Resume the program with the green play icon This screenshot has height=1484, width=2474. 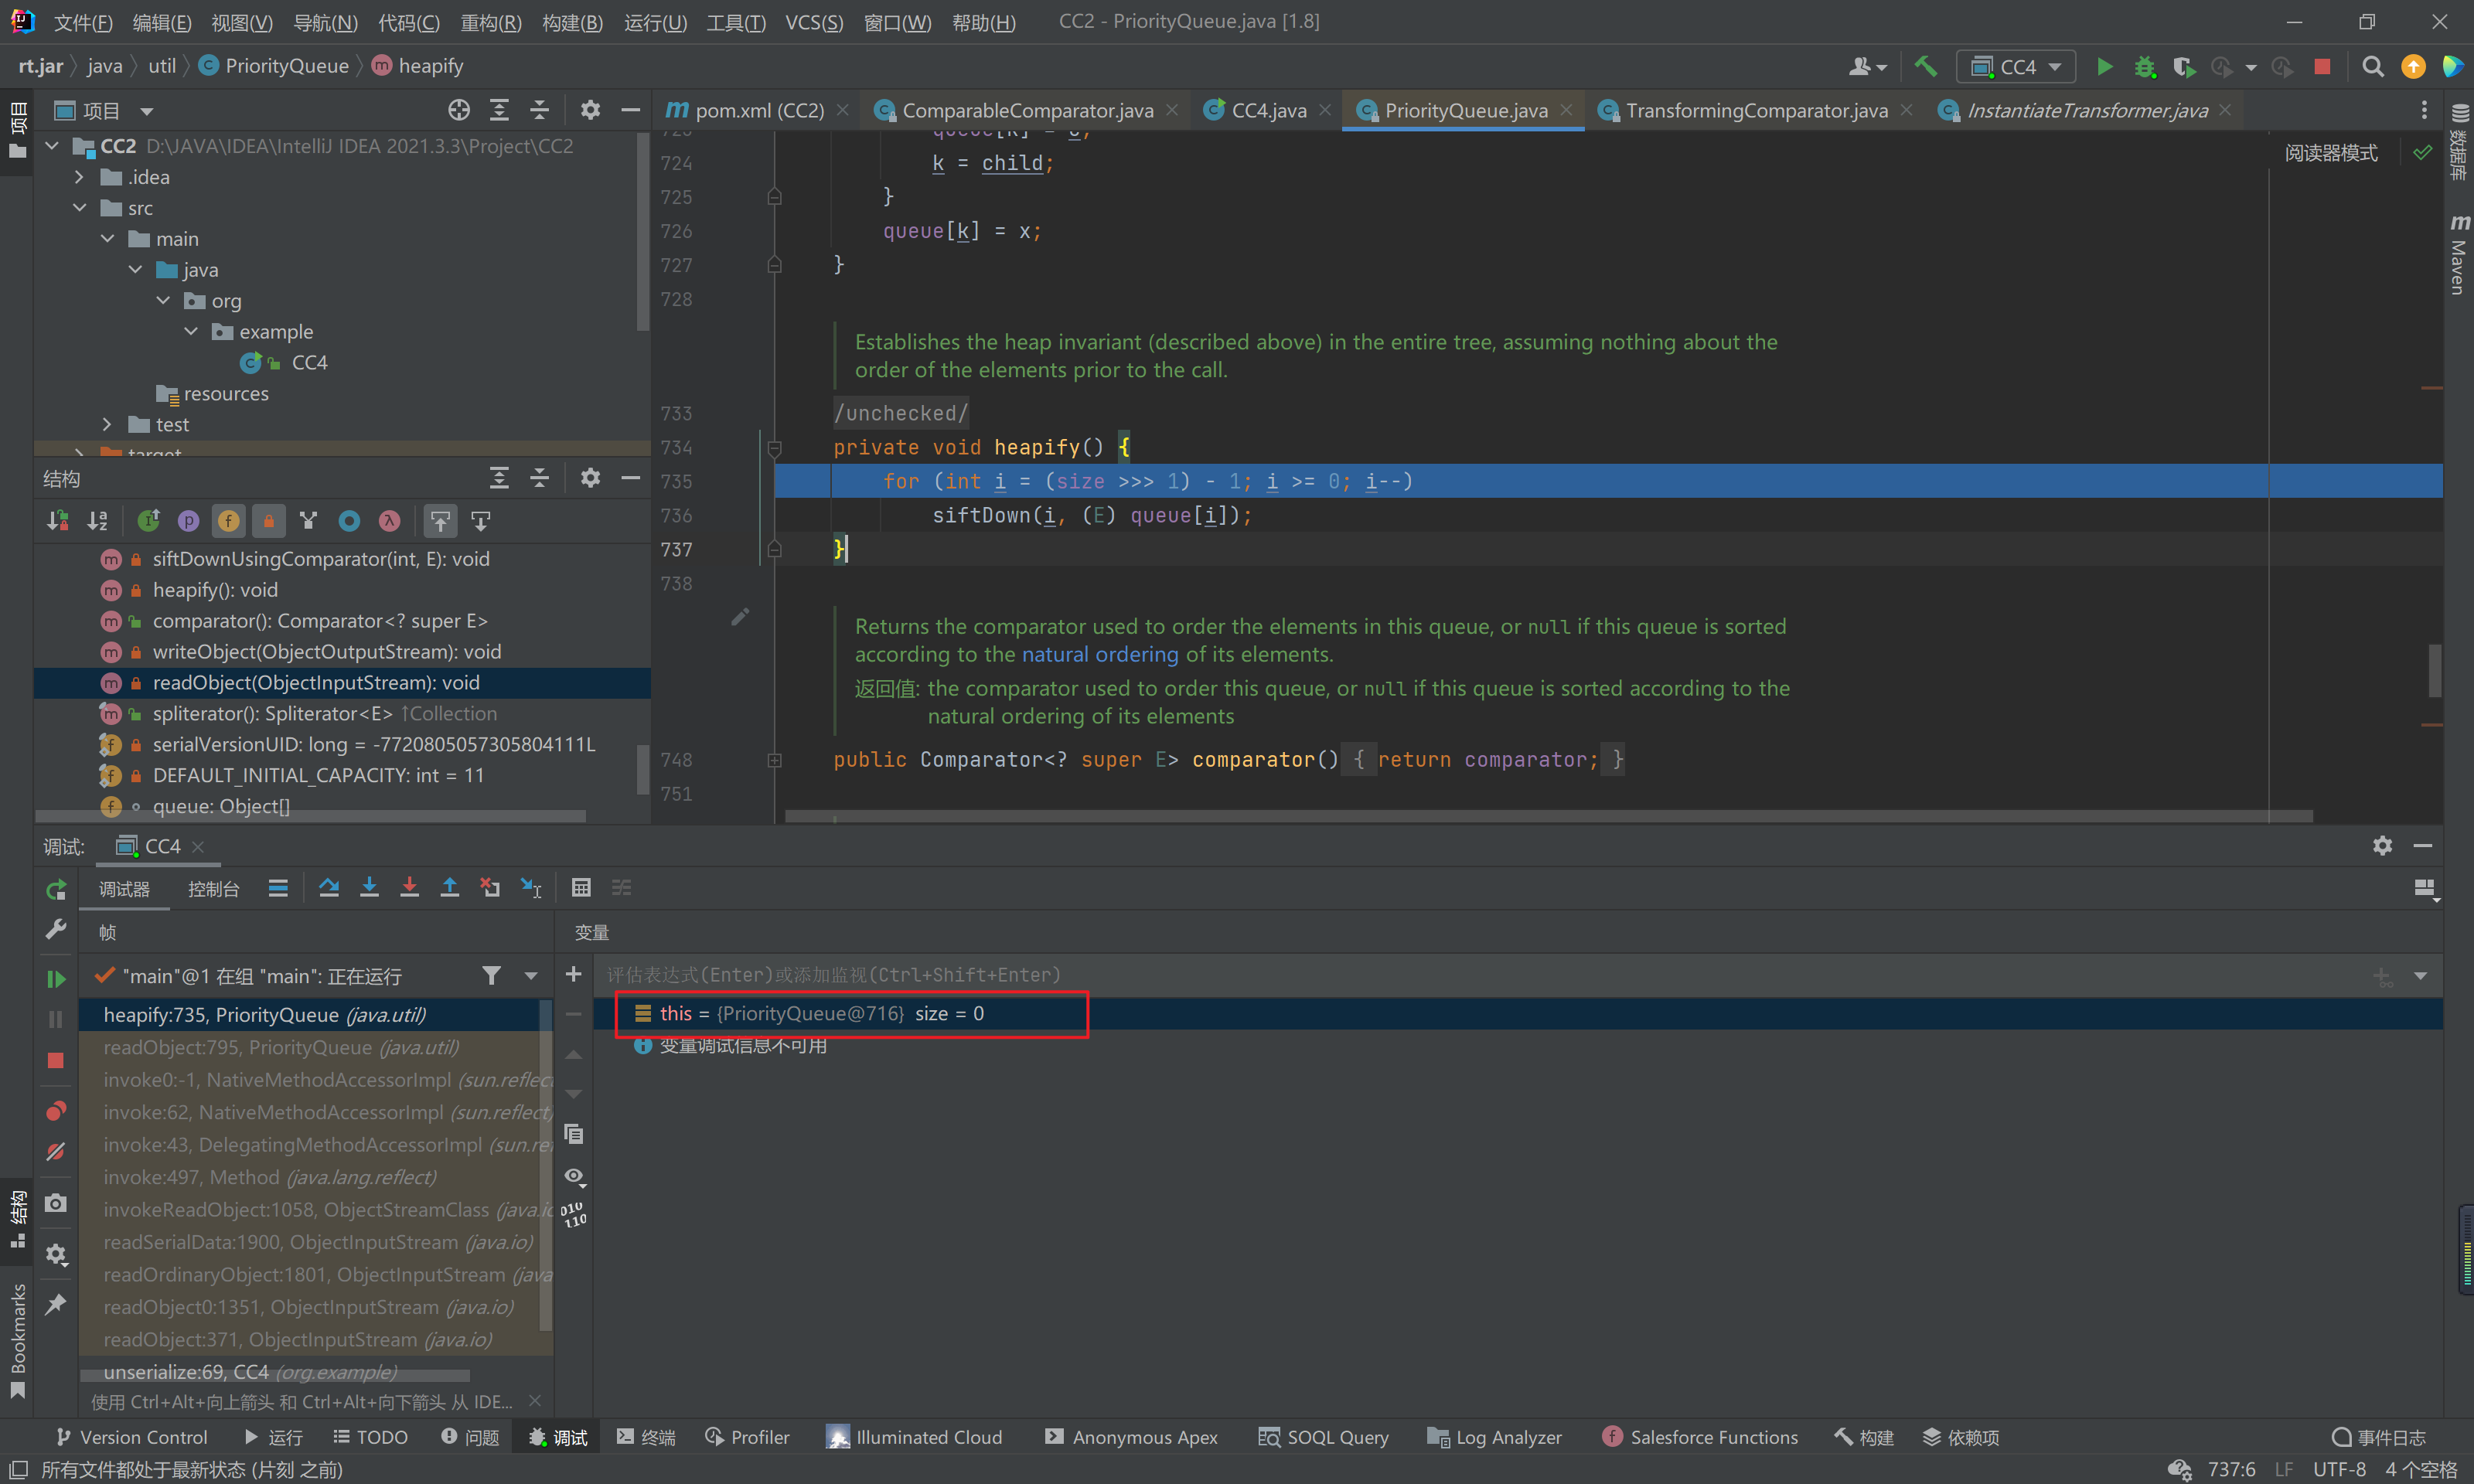pyautogui.click(x=56, y=979)
